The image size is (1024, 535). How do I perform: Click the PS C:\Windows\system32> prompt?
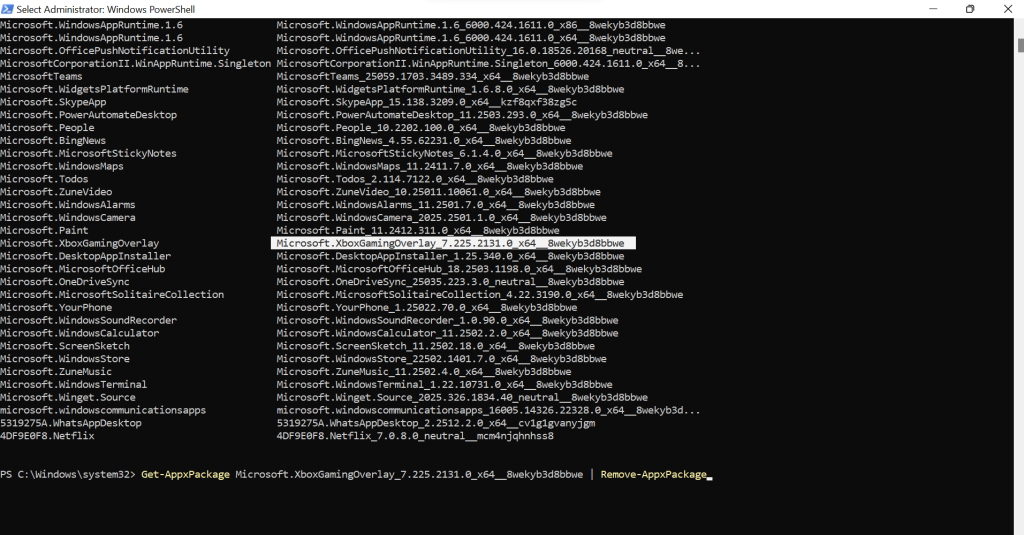pyautogui.click(x=68, y=474)
